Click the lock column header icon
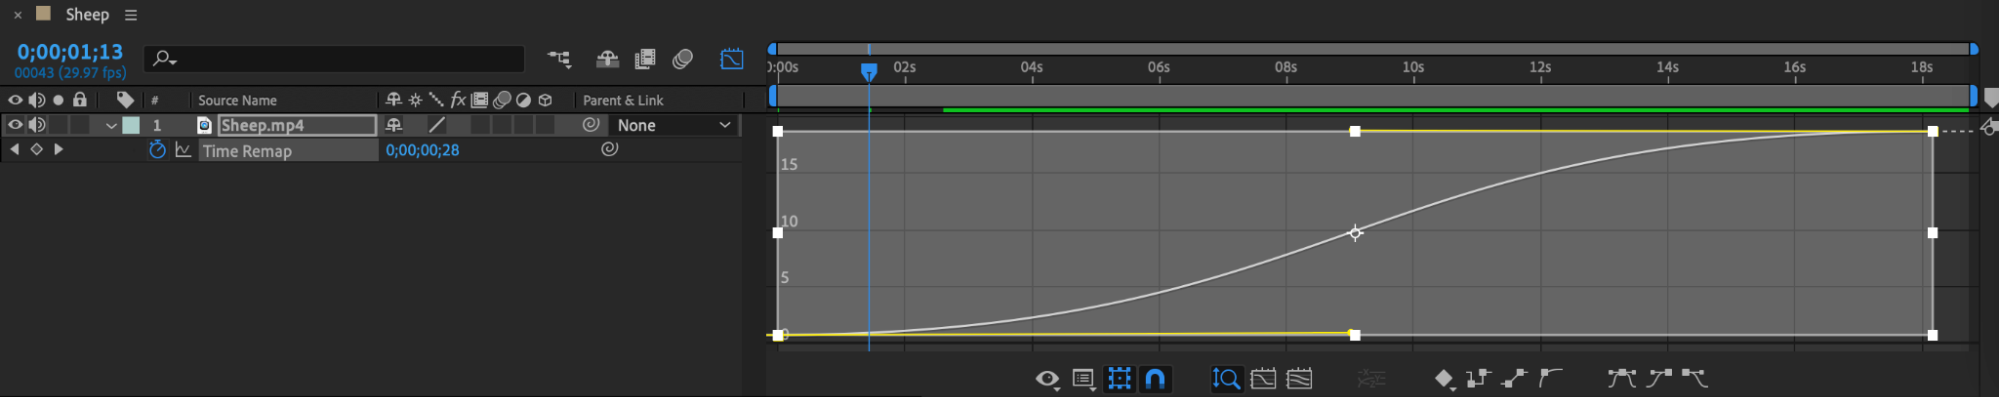1999x398 pixels. (x=80, y=99)
